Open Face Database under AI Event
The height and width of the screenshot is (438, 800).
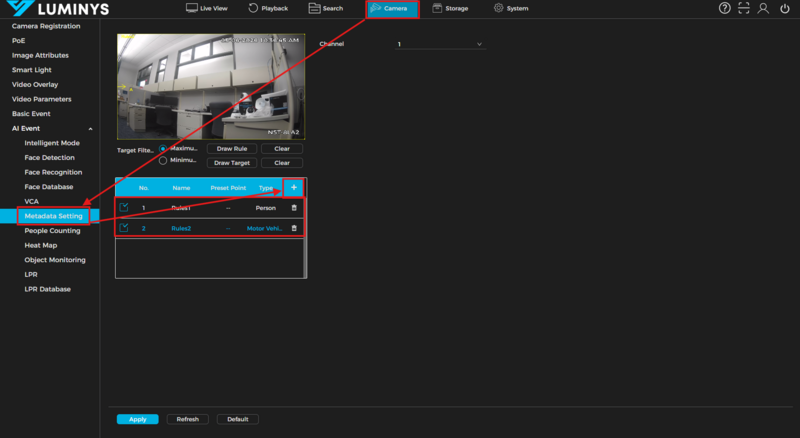(48, 187)
